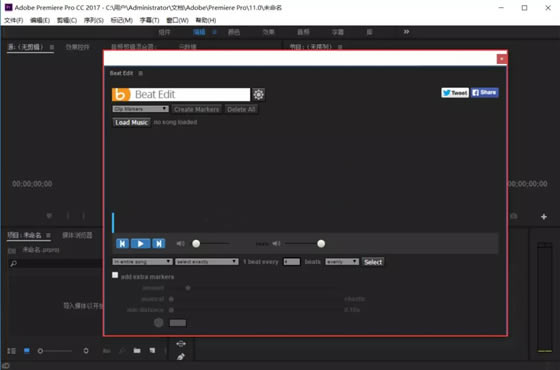
Task: Click Delete All button
Action: coord(241,109)
